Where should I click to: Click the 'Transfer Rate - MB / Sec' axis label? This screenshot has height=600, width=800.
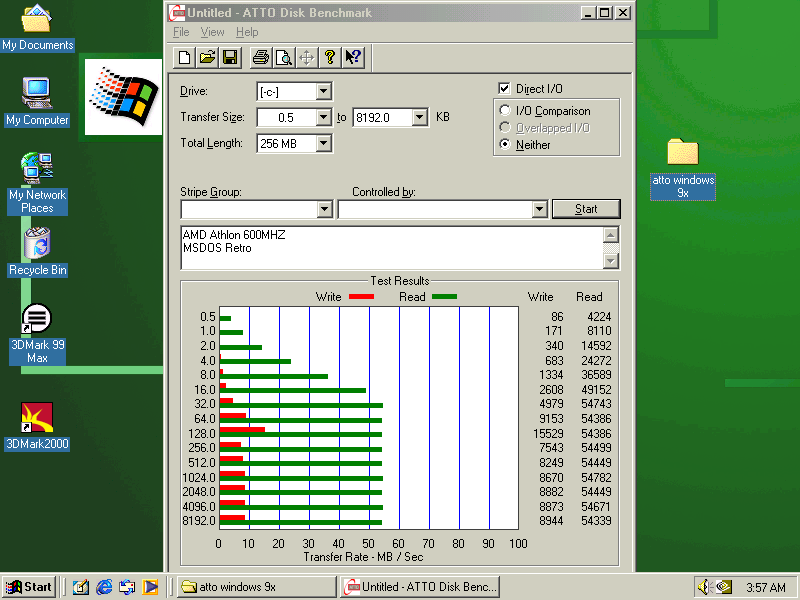tap(363, 557)
